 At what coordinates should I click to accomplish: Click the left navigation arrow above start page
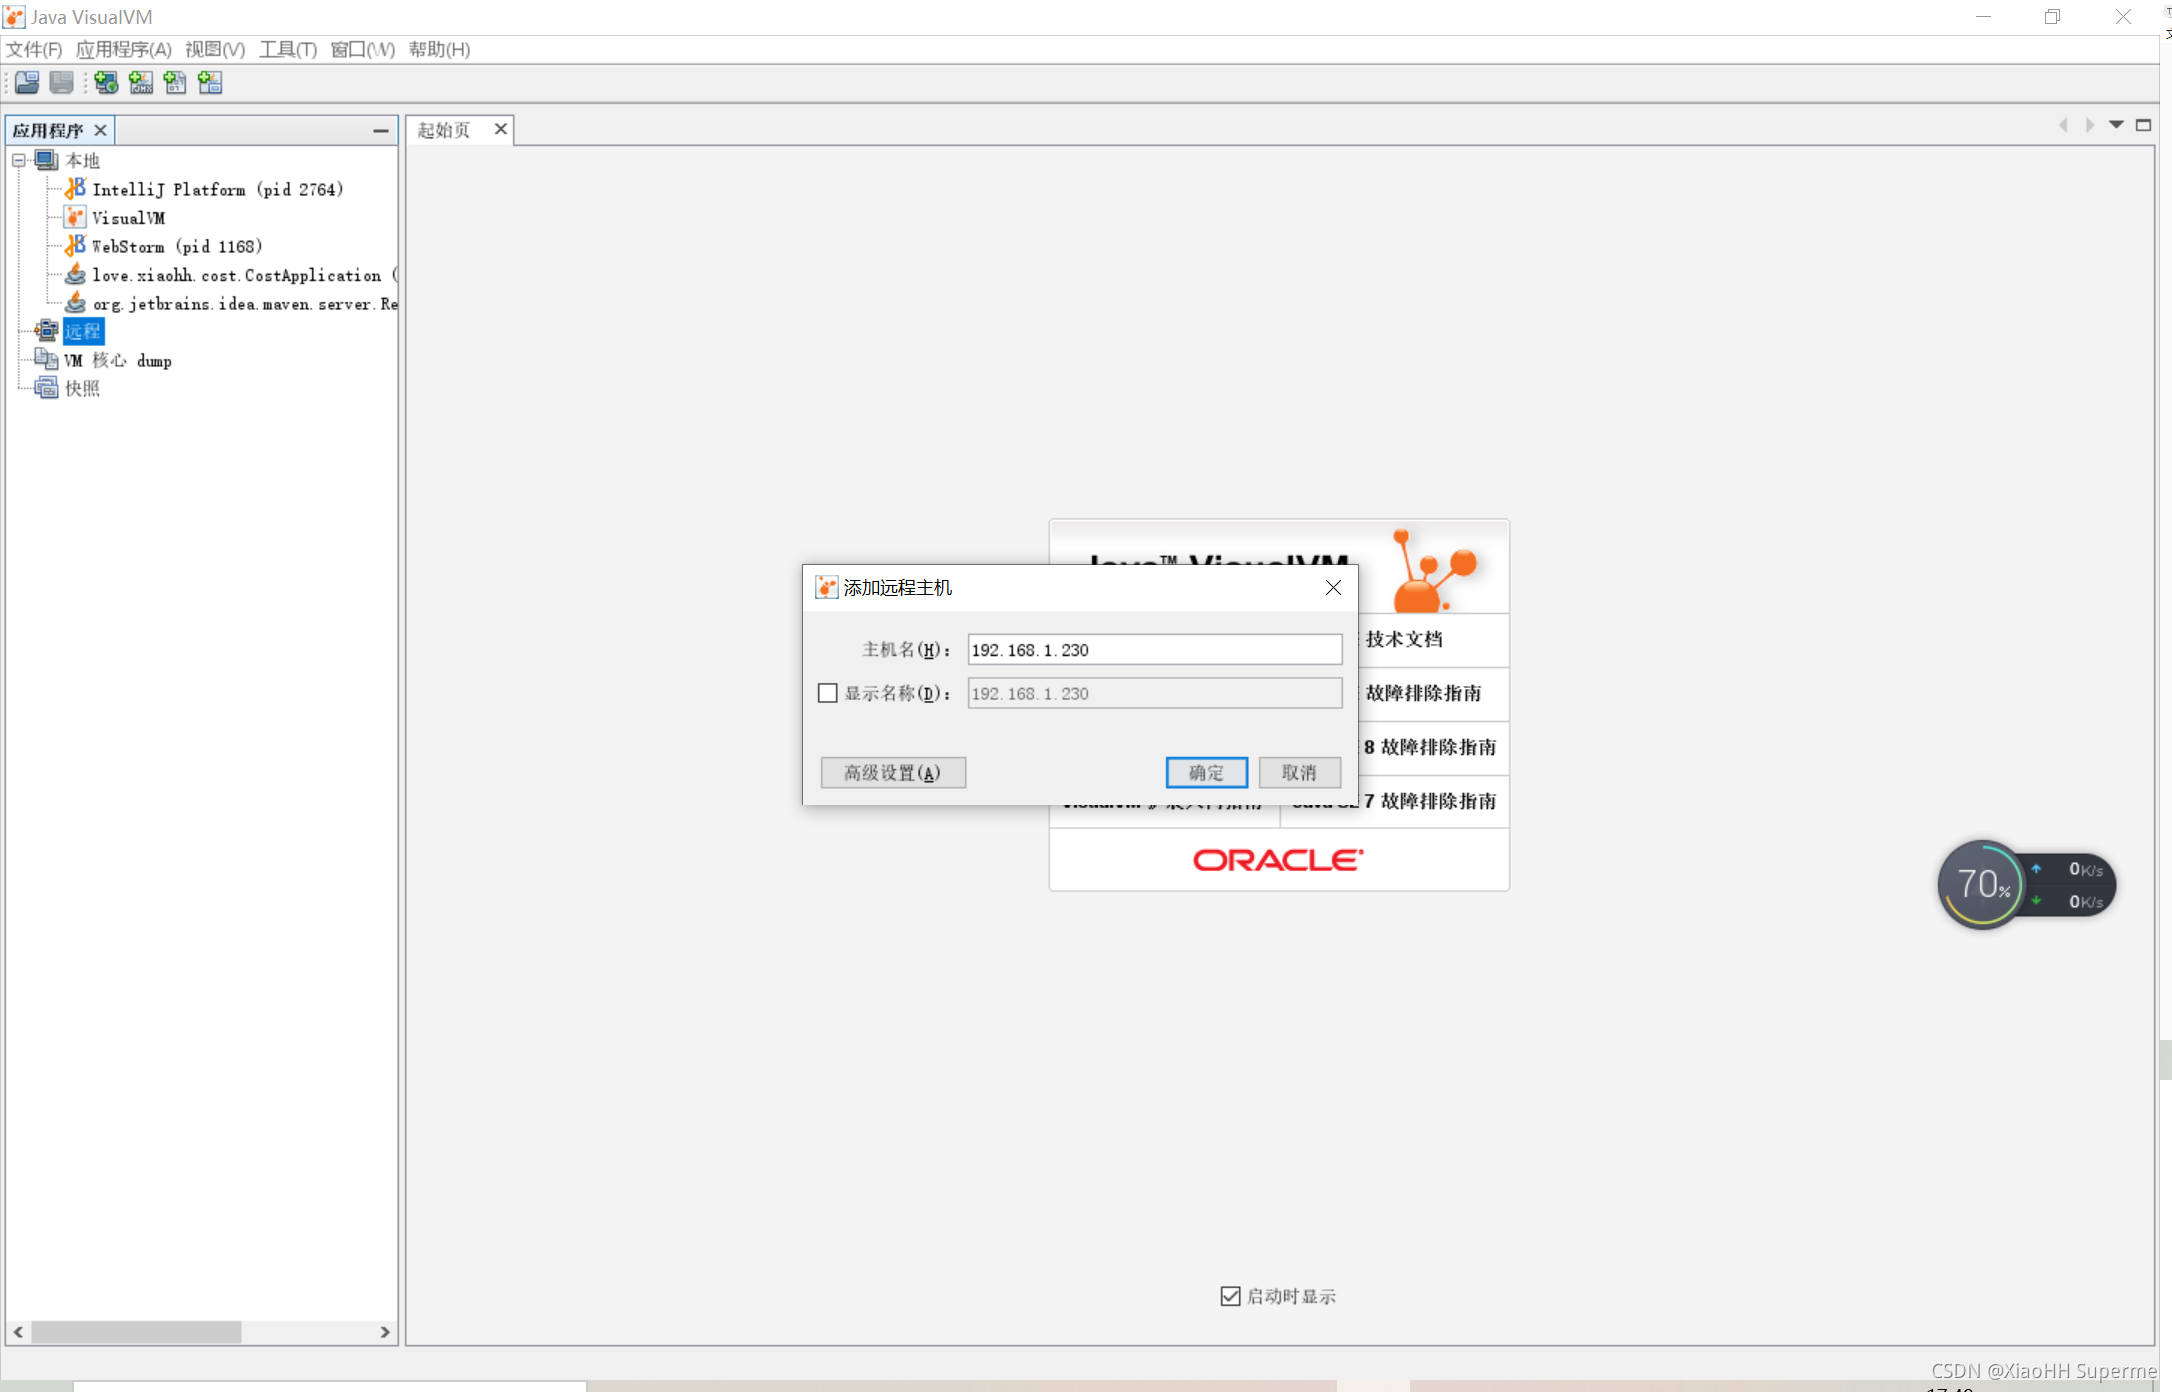[x=2064, y=124]
